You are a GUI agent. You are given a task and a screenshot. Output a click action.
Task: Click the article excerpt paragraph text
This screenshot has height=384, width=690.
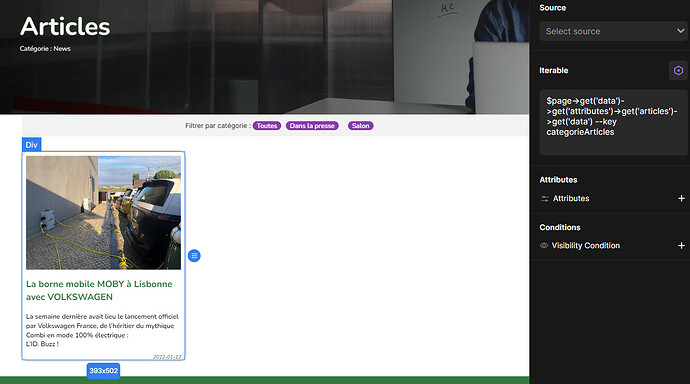[102, 330]
